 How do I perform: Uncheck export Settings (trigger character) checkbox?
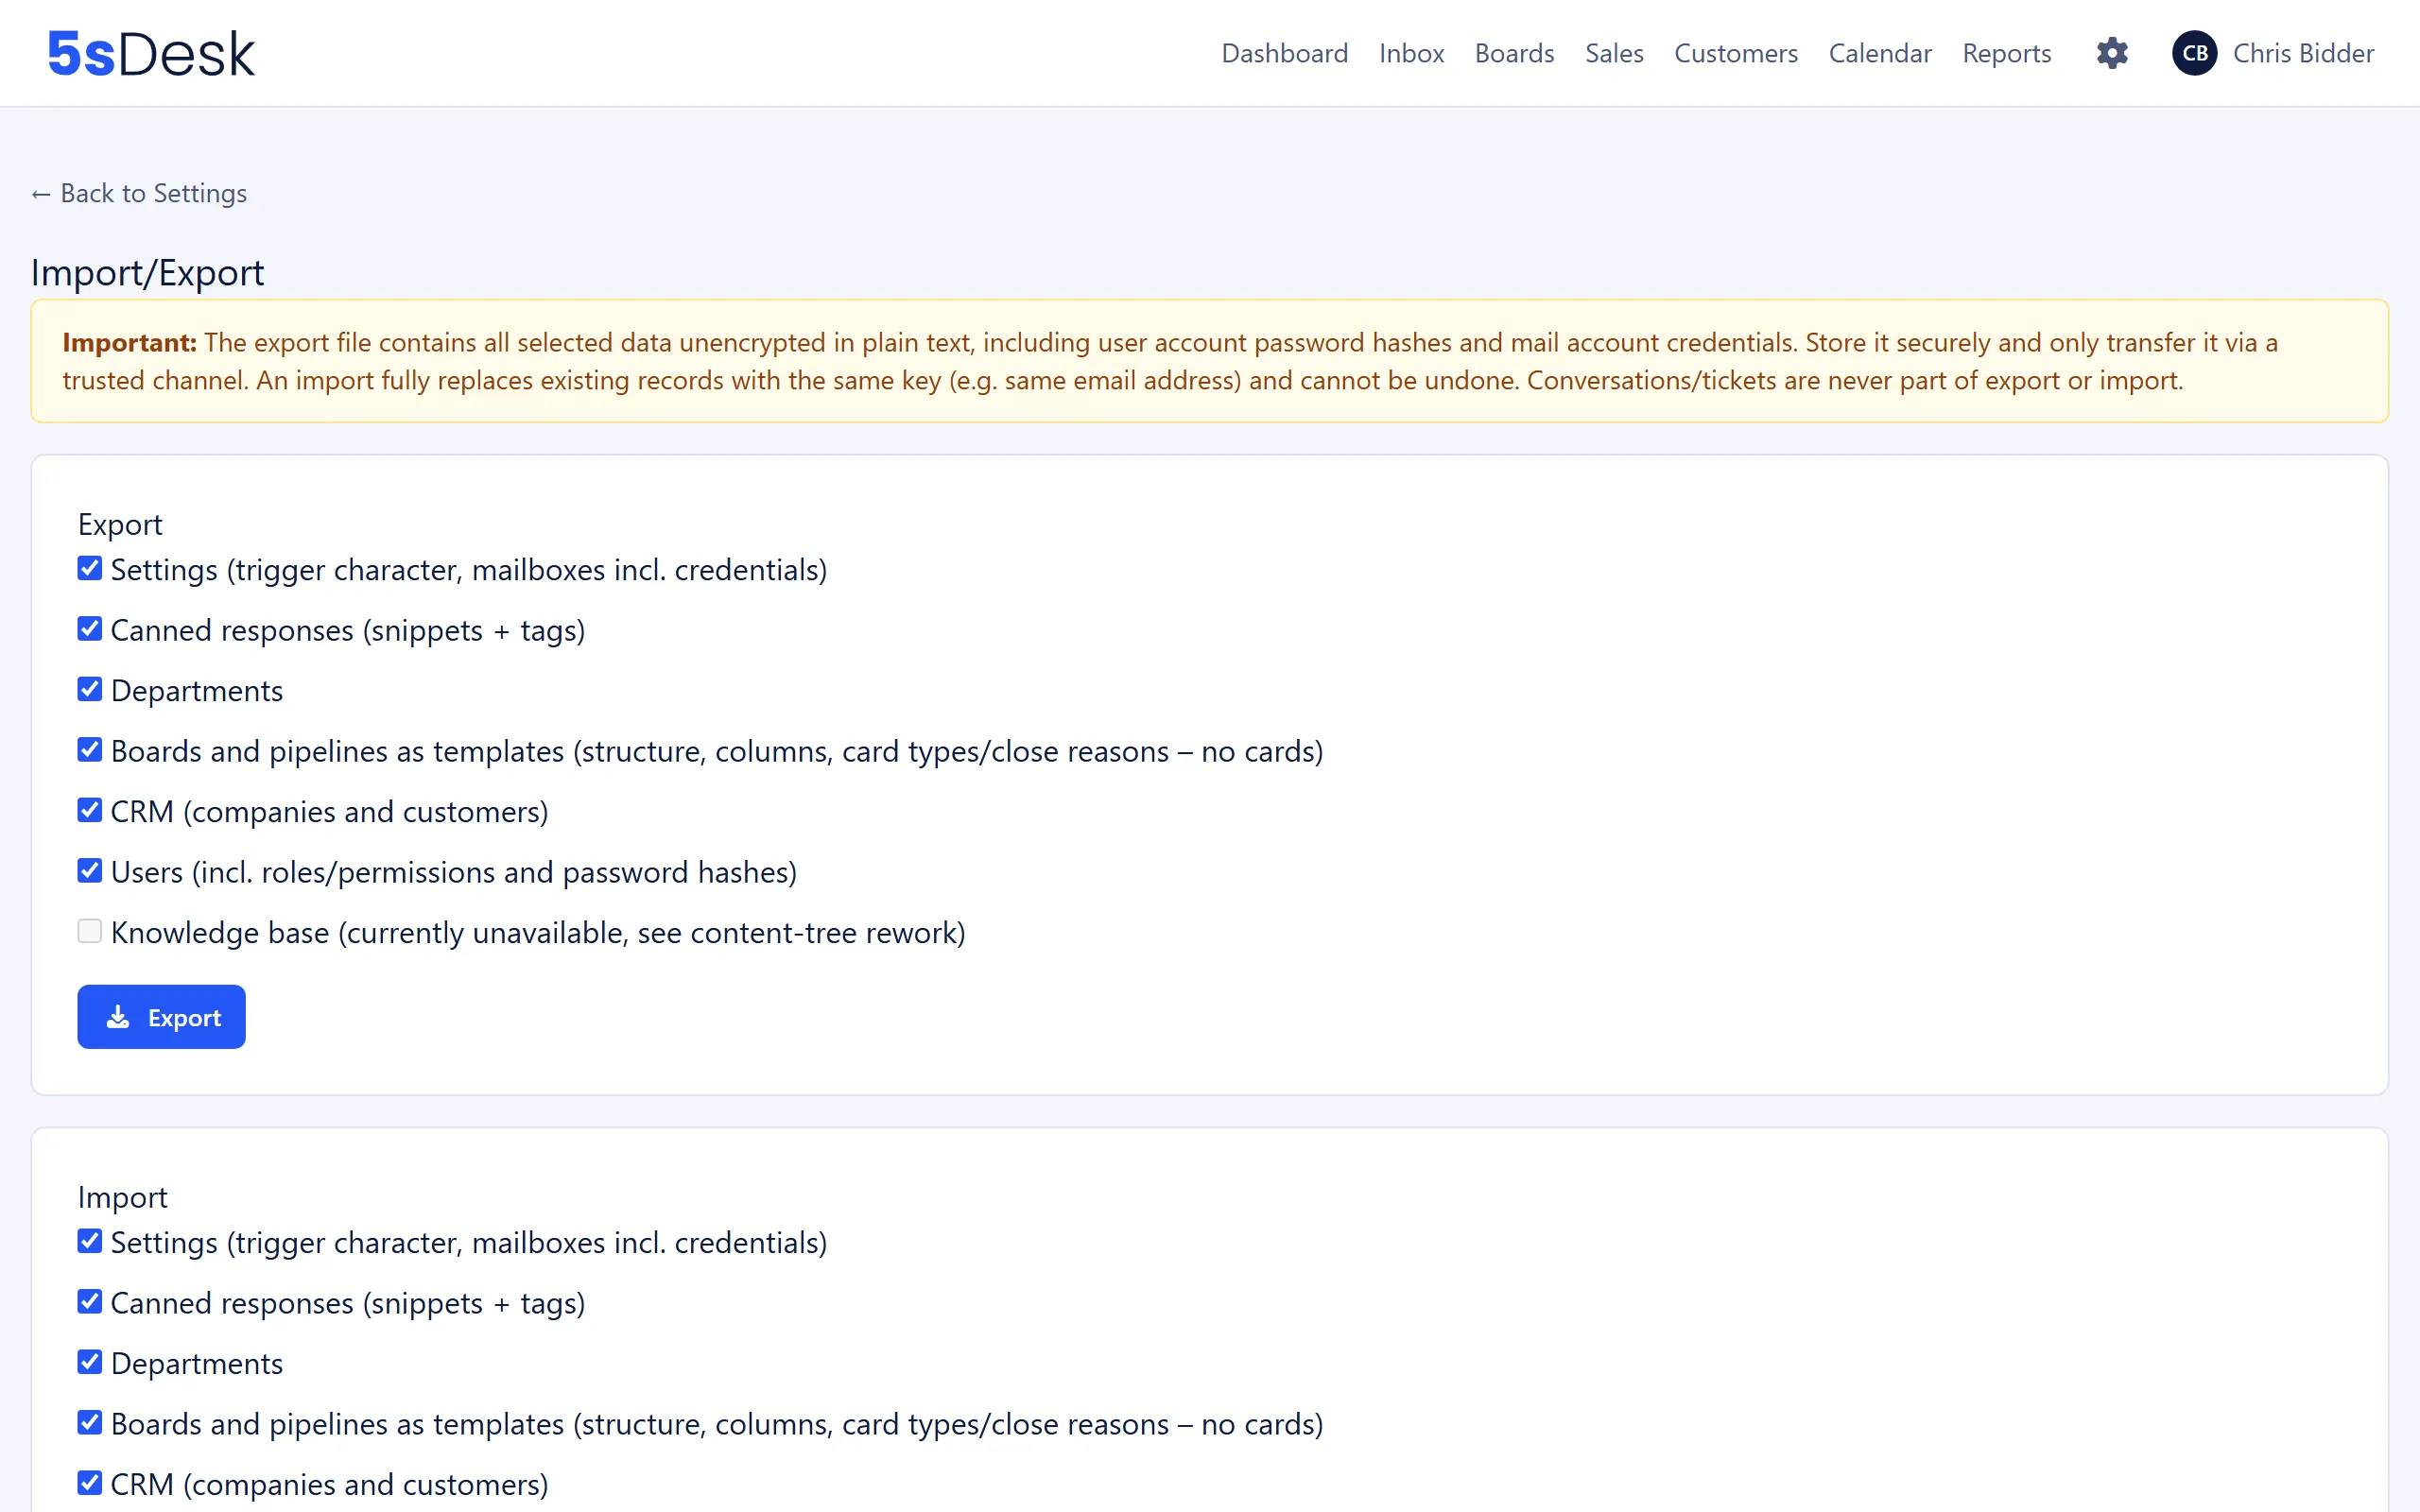(x=90, y=568)
